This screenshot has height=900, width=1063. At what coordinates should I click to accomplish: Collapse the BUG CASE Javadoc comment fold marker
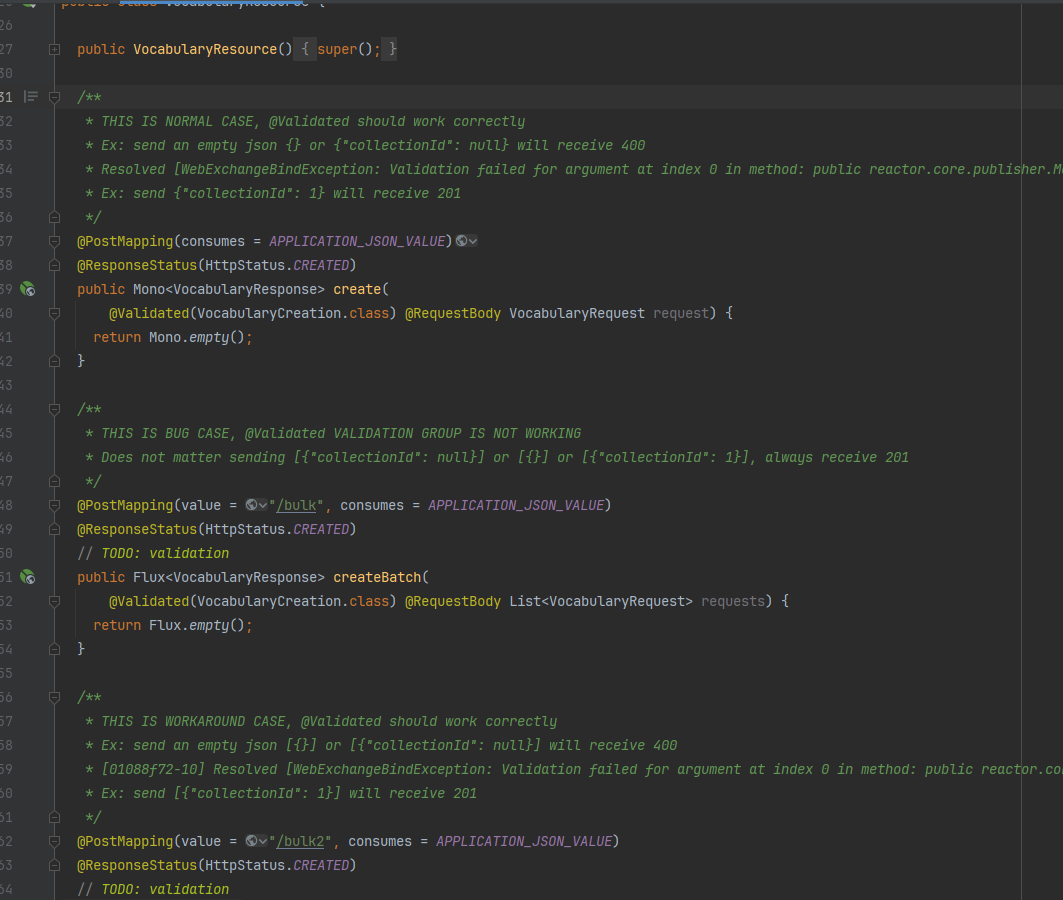(x=54, y=409)
